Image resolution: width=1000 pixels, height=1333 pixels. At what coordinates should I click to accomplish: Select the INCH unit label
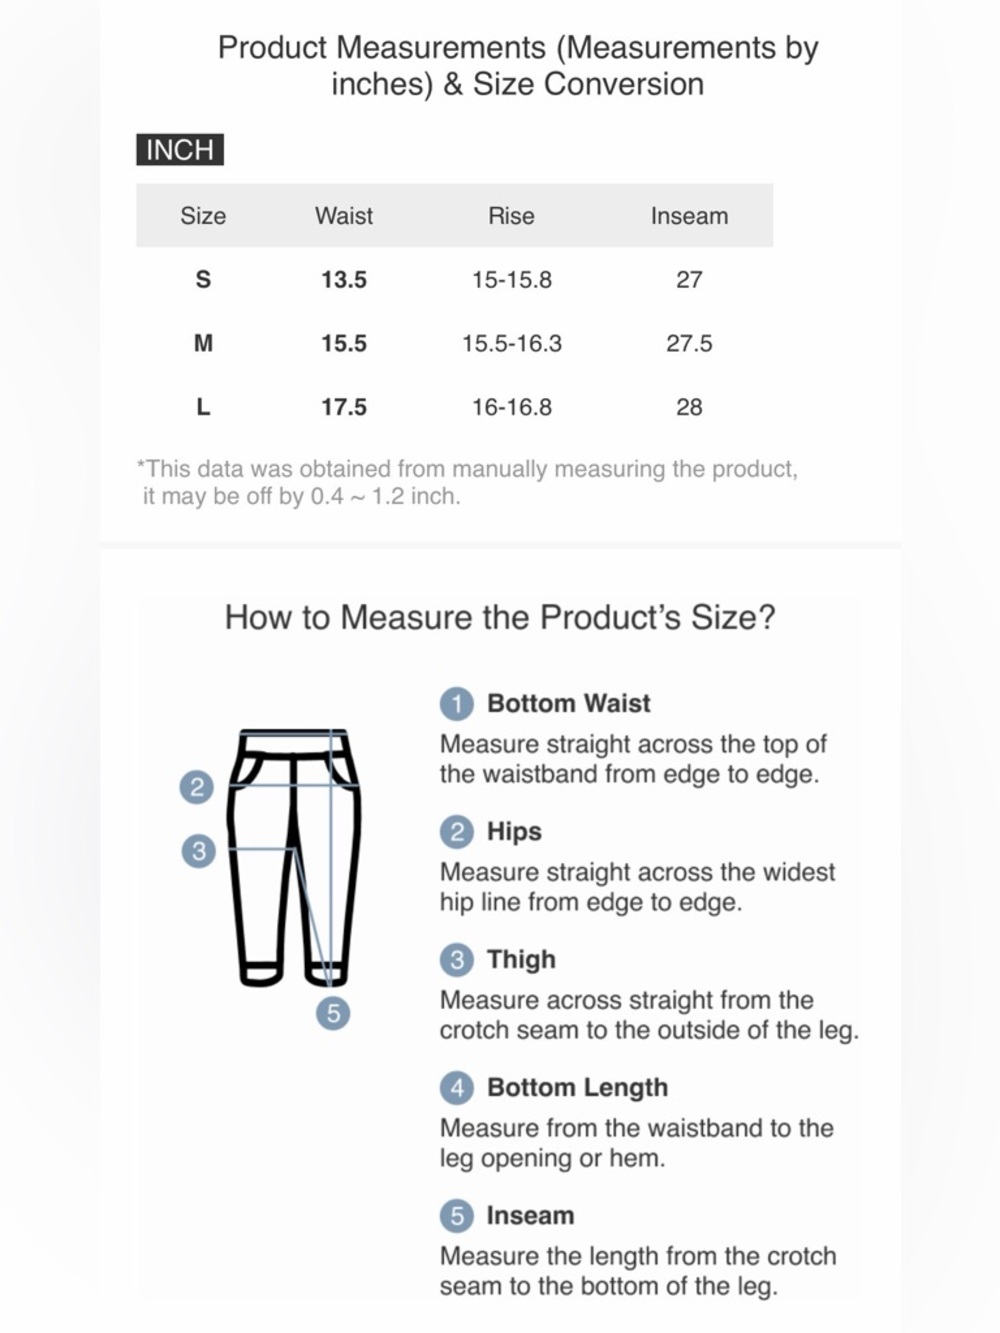180,150
